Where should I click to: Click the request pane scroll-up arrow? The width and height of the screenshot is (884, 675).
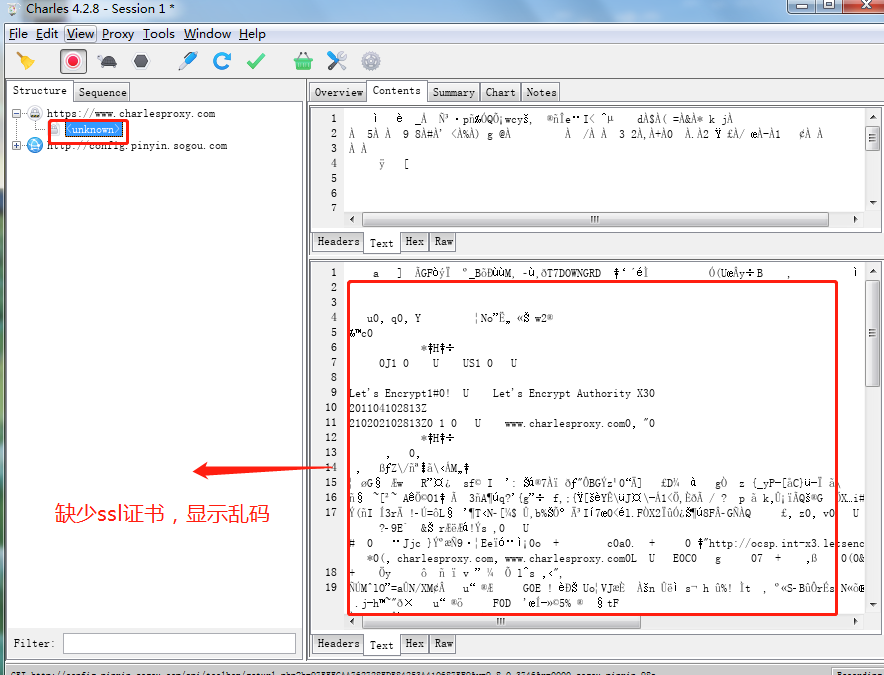click(x=873, y=117)
